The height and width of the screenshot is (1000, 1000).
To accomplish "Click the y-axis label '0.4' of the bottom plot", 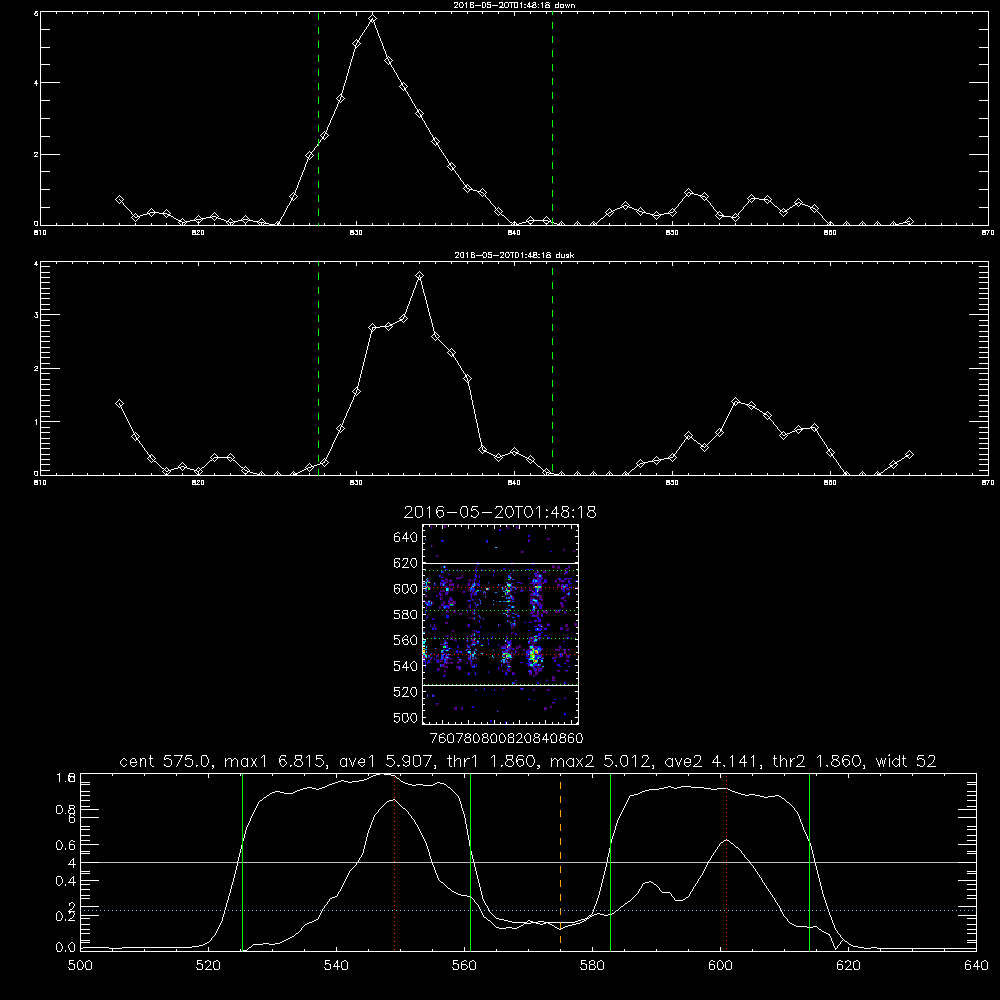I will [66, 881].
